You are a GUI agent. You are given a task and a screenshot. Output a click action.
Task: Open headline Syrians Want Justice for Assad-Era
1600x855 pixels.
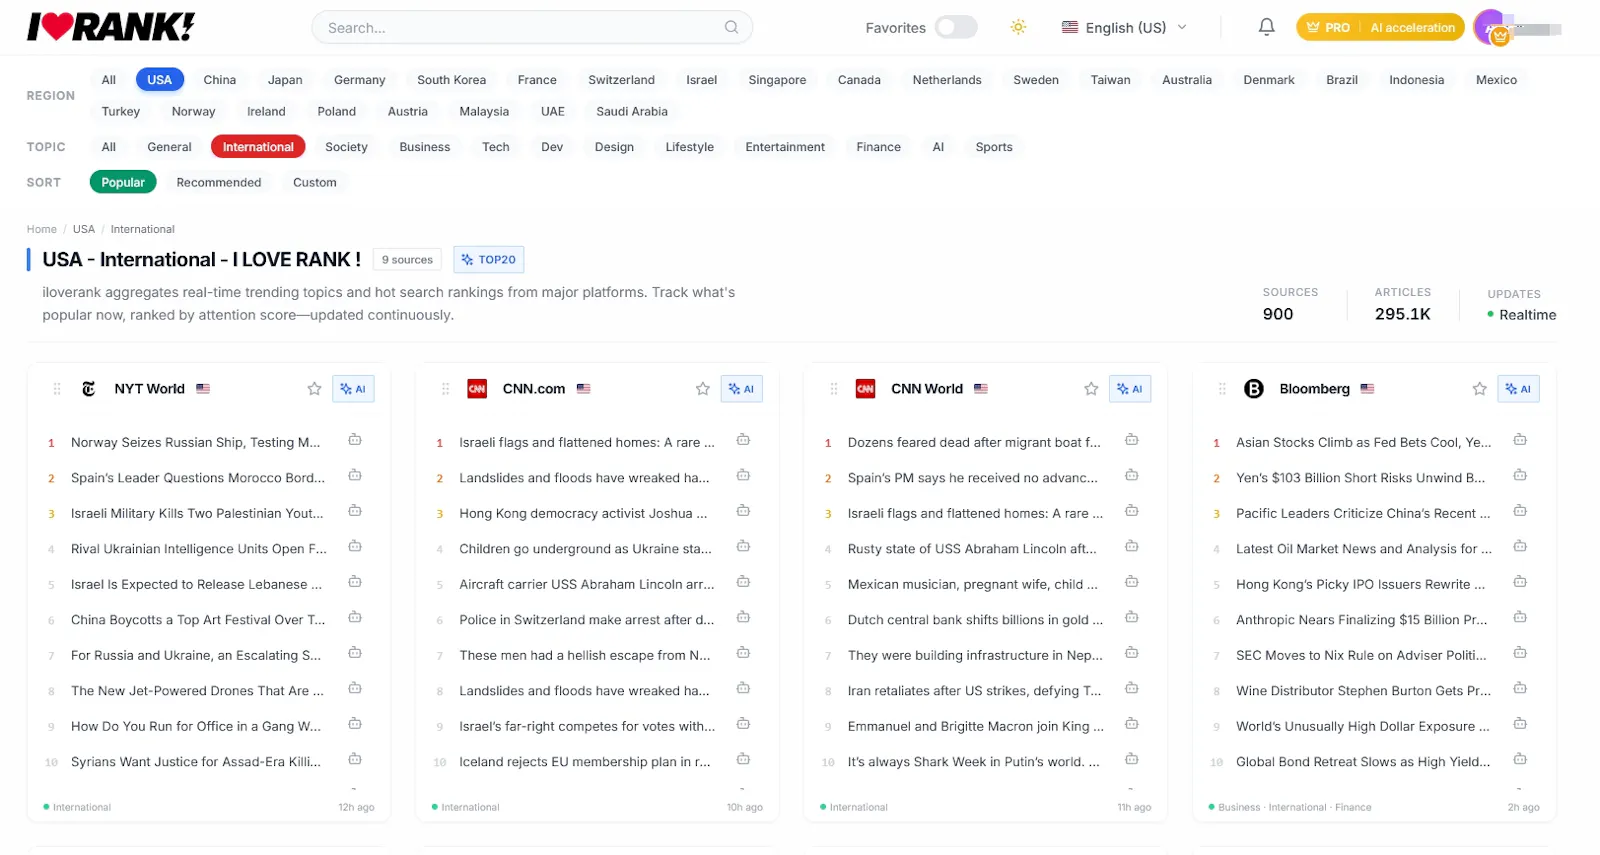coord(196,762)
